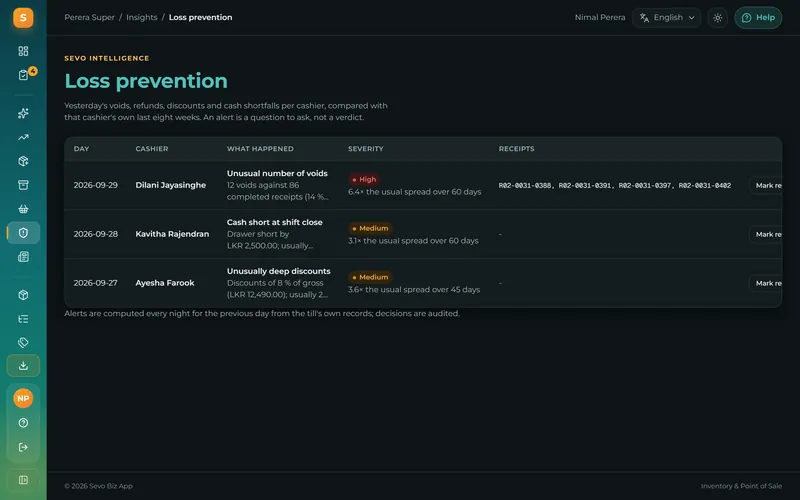This screenshot has width=800, height=500.
Task: Click the RECEIPTS column header
Action: coord(516,149)
